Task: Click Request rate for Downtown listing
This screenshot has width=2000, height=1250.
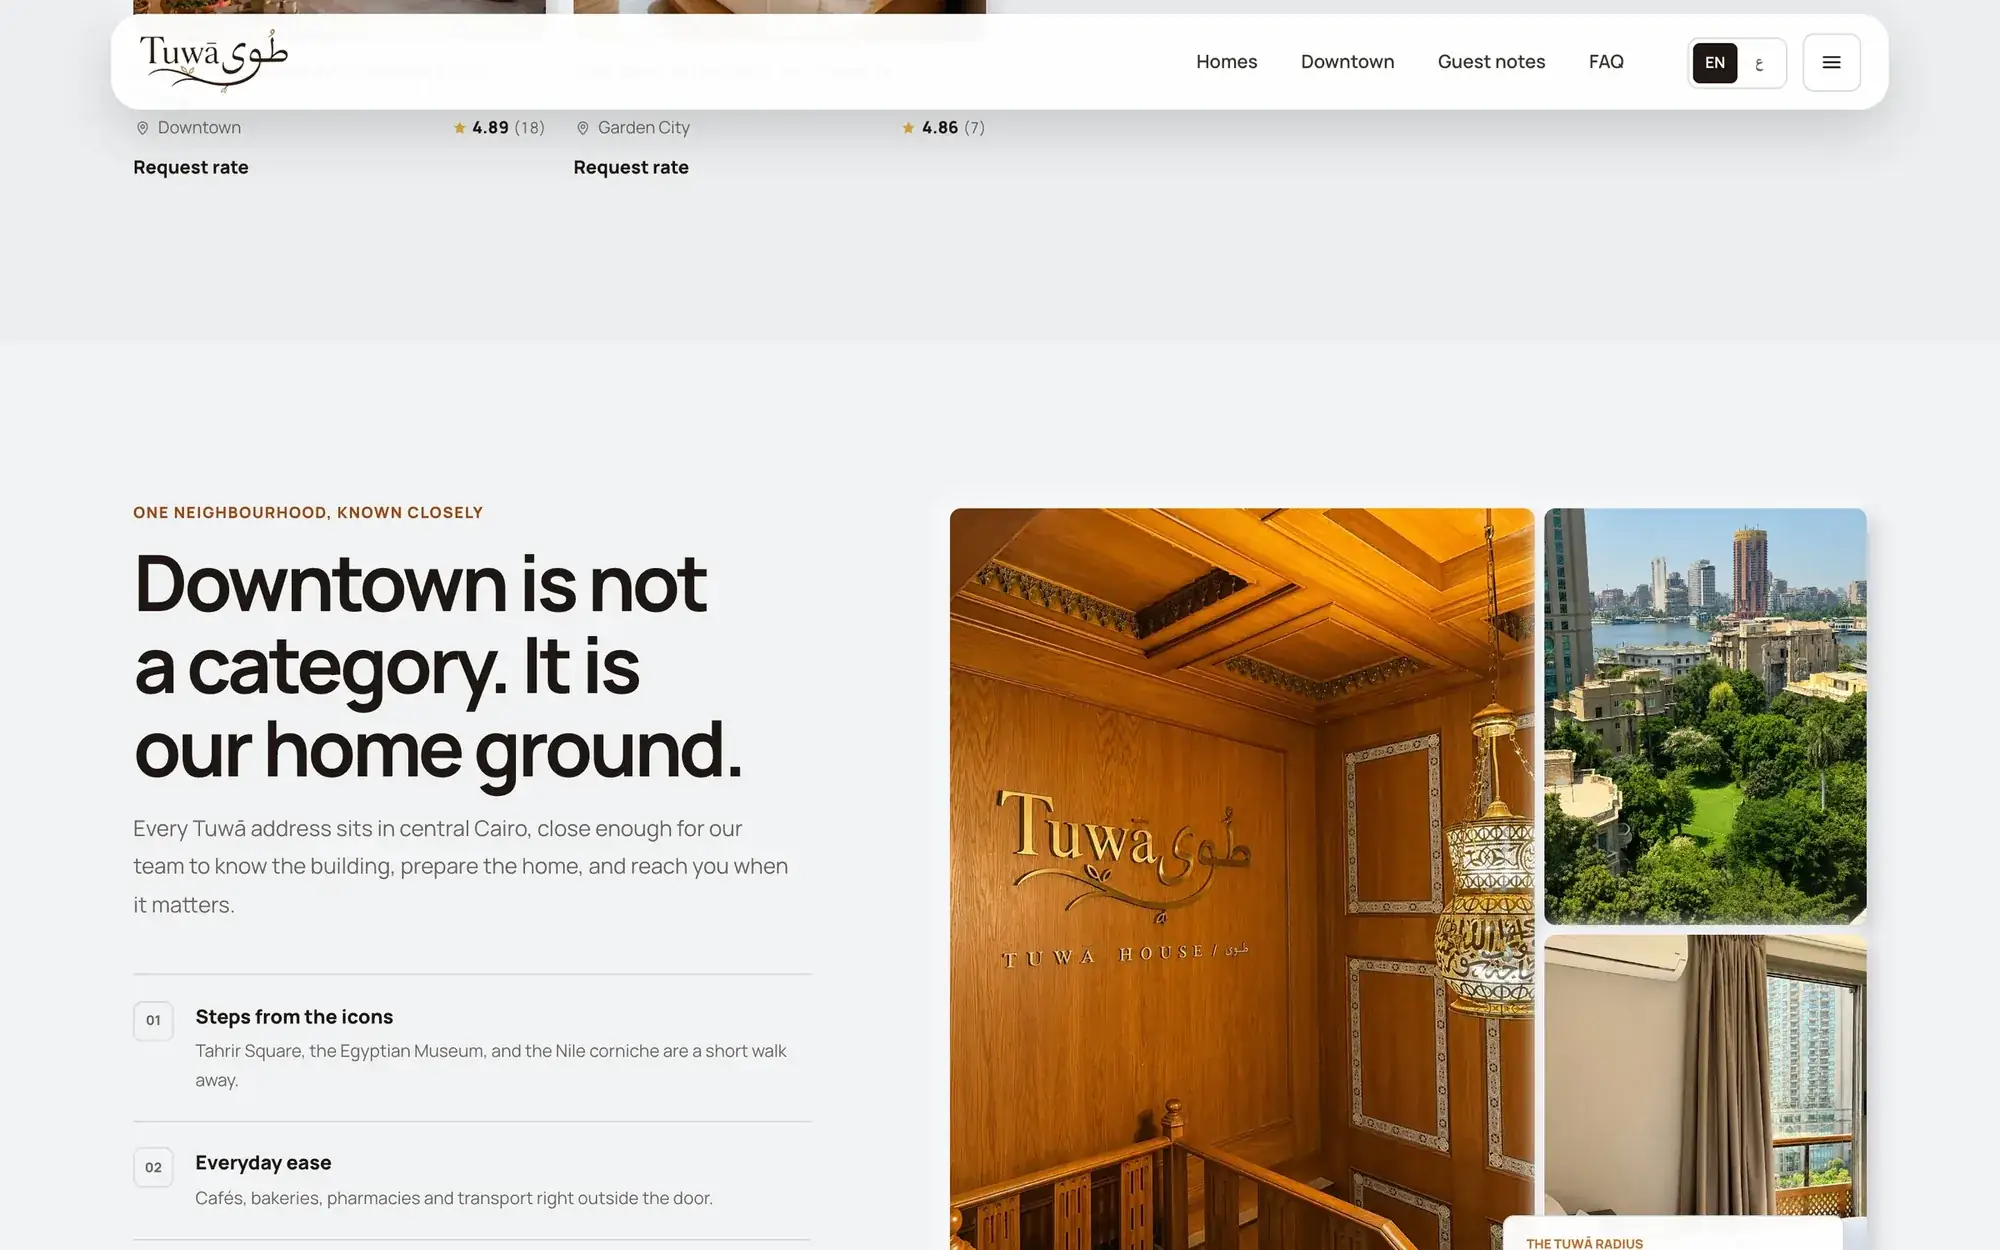Action: [x=191, y=167]
